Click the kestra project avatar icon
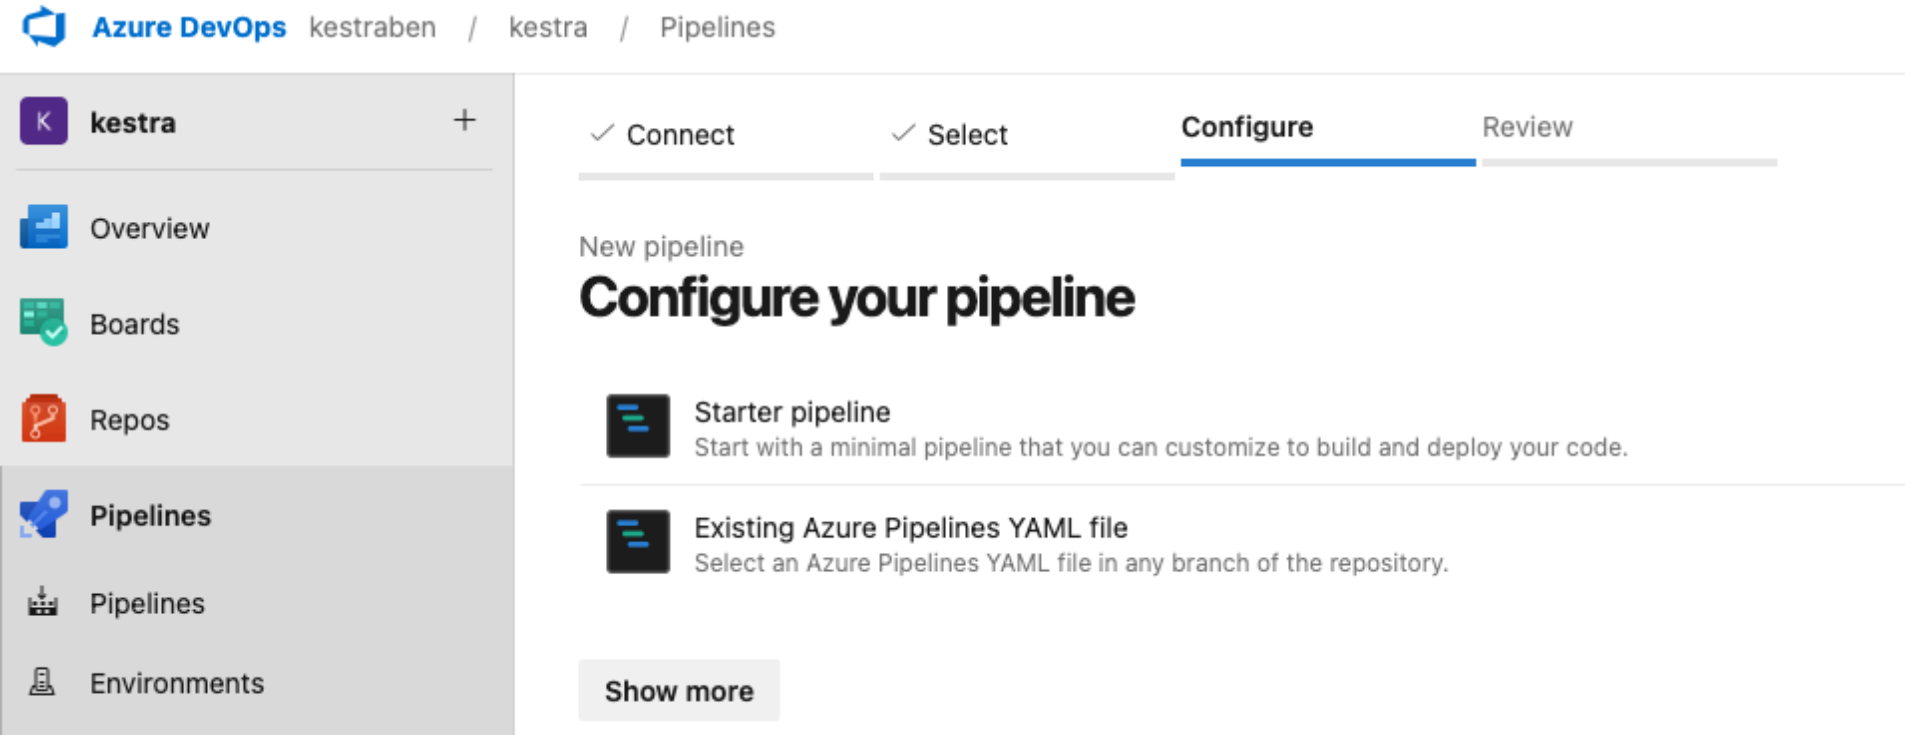This screenshot has width=1905, height=735. [x=44, y=122]
